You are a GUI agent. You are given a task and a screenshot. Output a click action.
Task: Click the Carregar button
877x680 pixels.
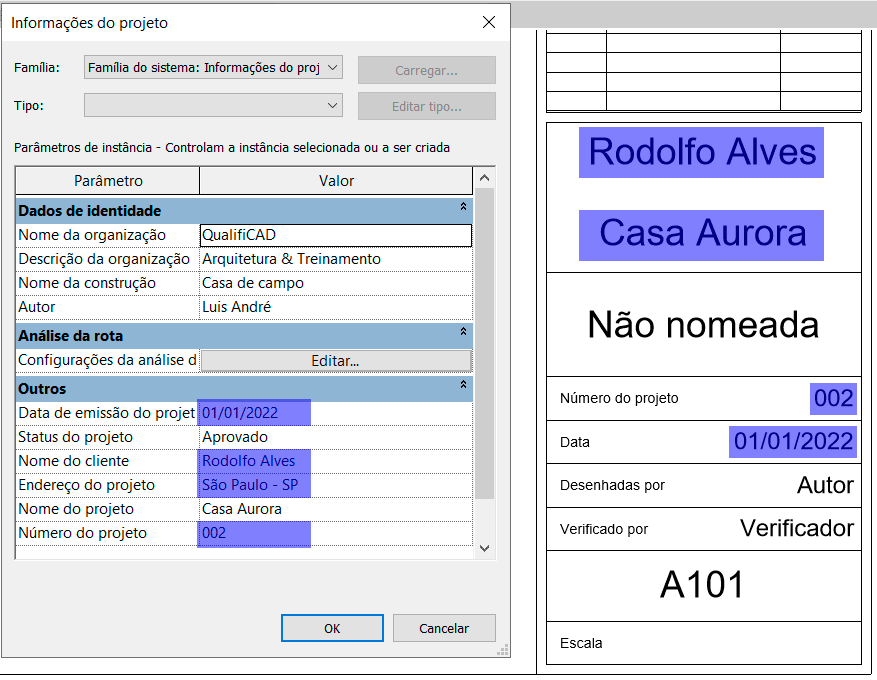[426, 69]
